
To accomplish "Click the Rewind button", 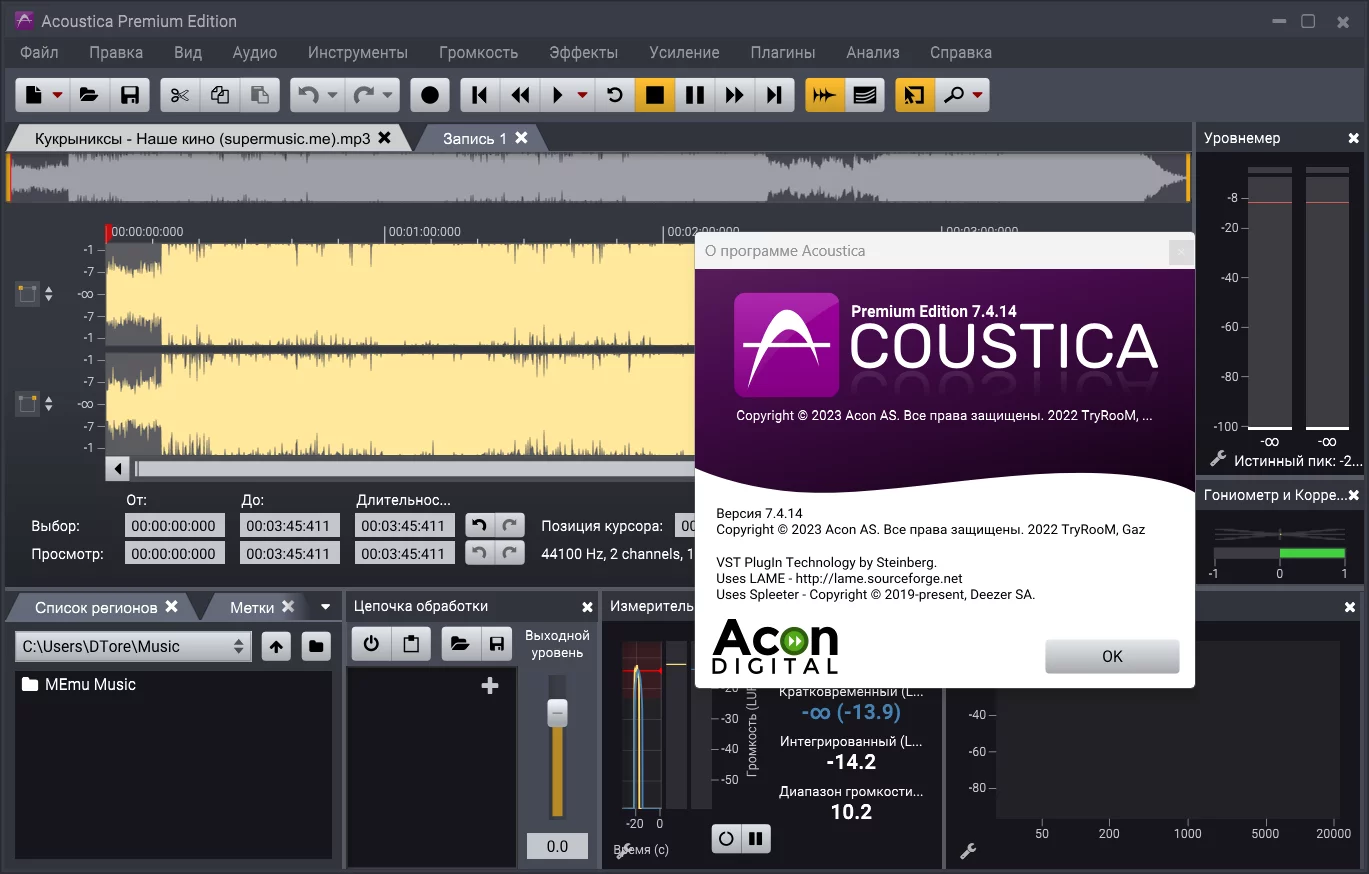I will 520,95.
